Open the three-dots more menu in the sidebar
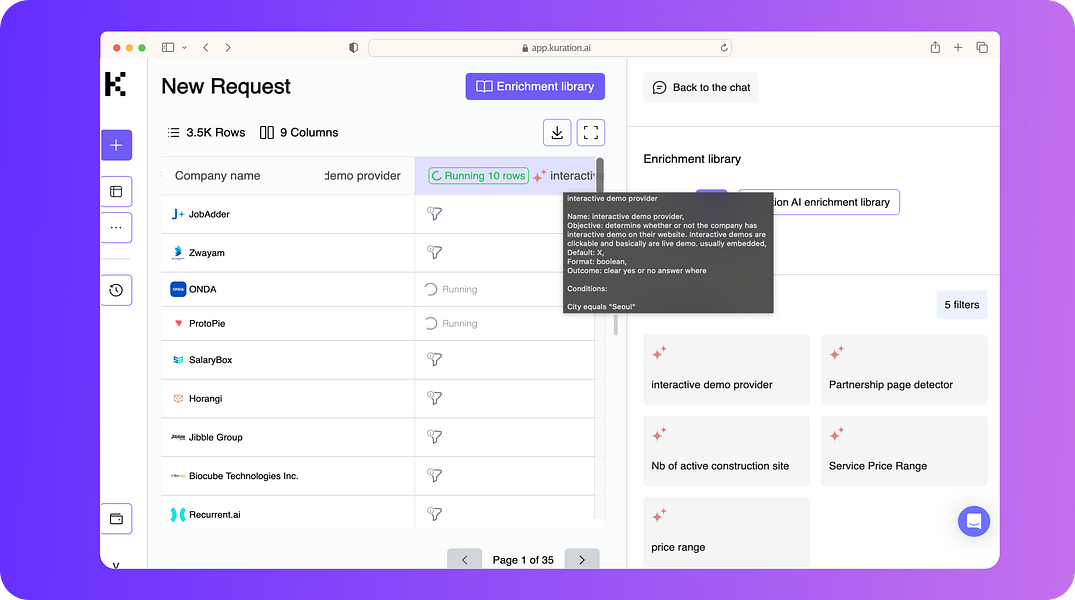 pos(117,228)
